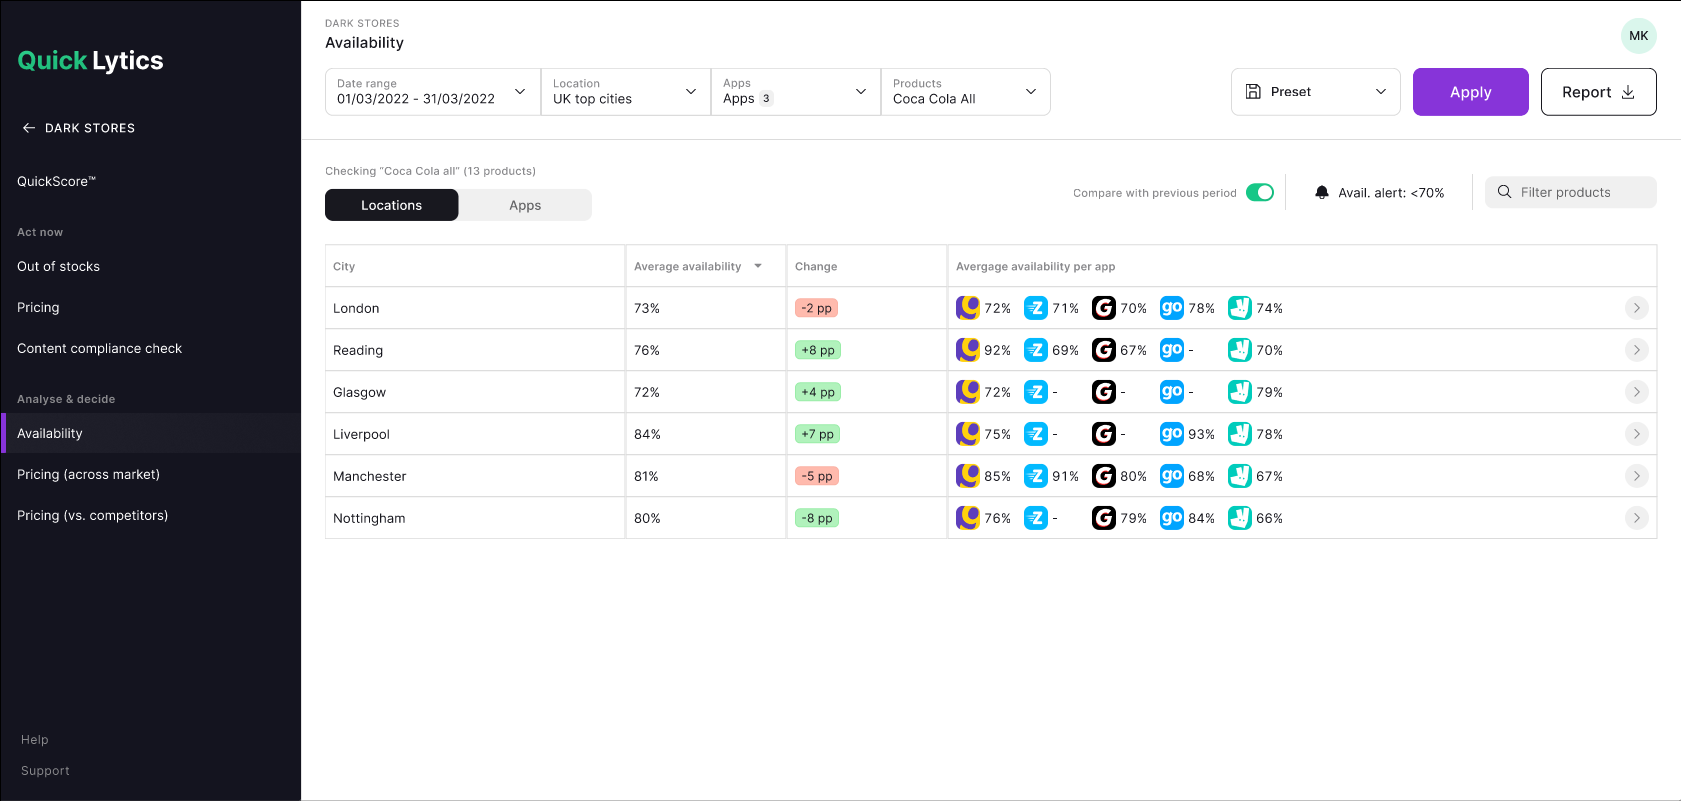The height and width of the screenshot is (801, 1681).
Task: Click the bell icon for availability alert
Action: (x=1322, y=193)
